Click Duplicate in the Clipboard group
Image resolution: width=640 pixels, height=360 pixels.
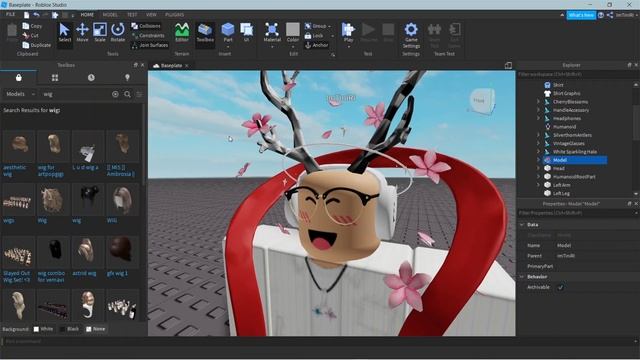coord(37,45)
